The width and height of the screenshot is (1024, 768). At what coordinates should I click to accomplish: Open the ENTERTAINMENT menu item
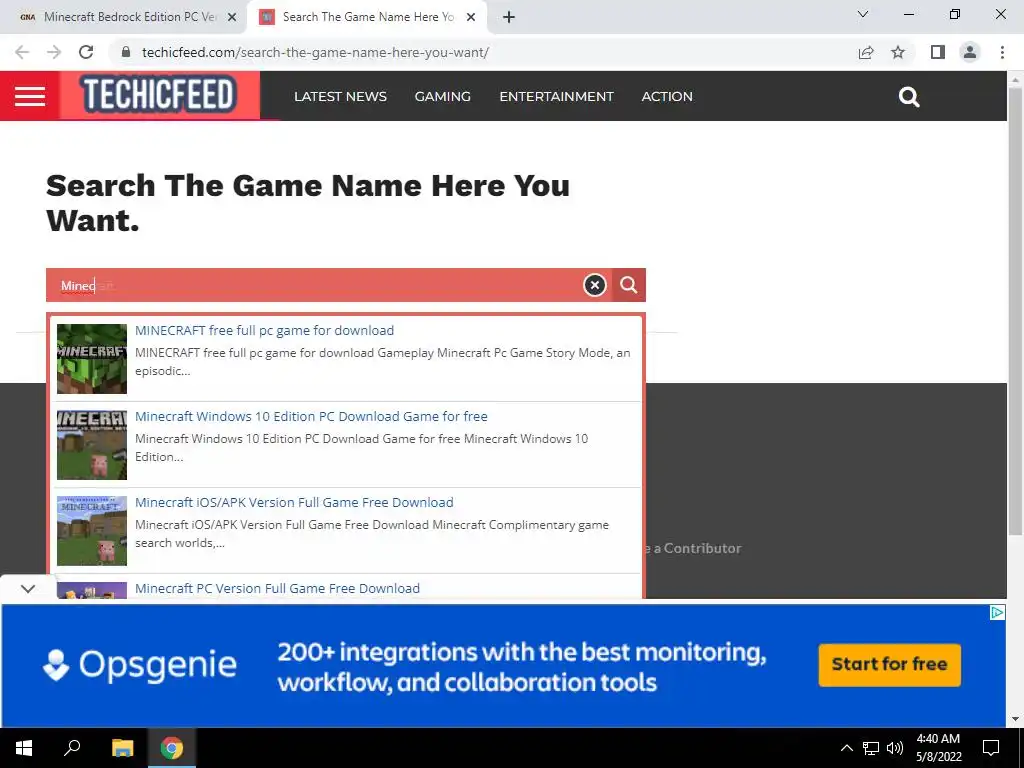pyautogui.click(x=556, y=97)
